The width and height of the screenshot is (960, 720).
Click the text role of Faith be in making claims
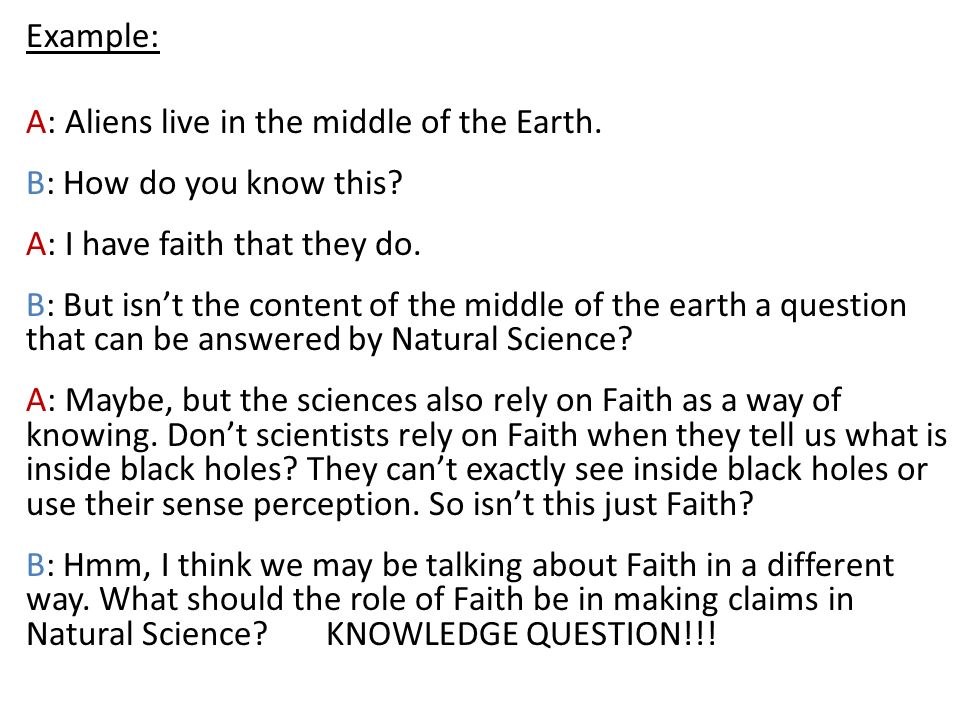click(590, 599)
